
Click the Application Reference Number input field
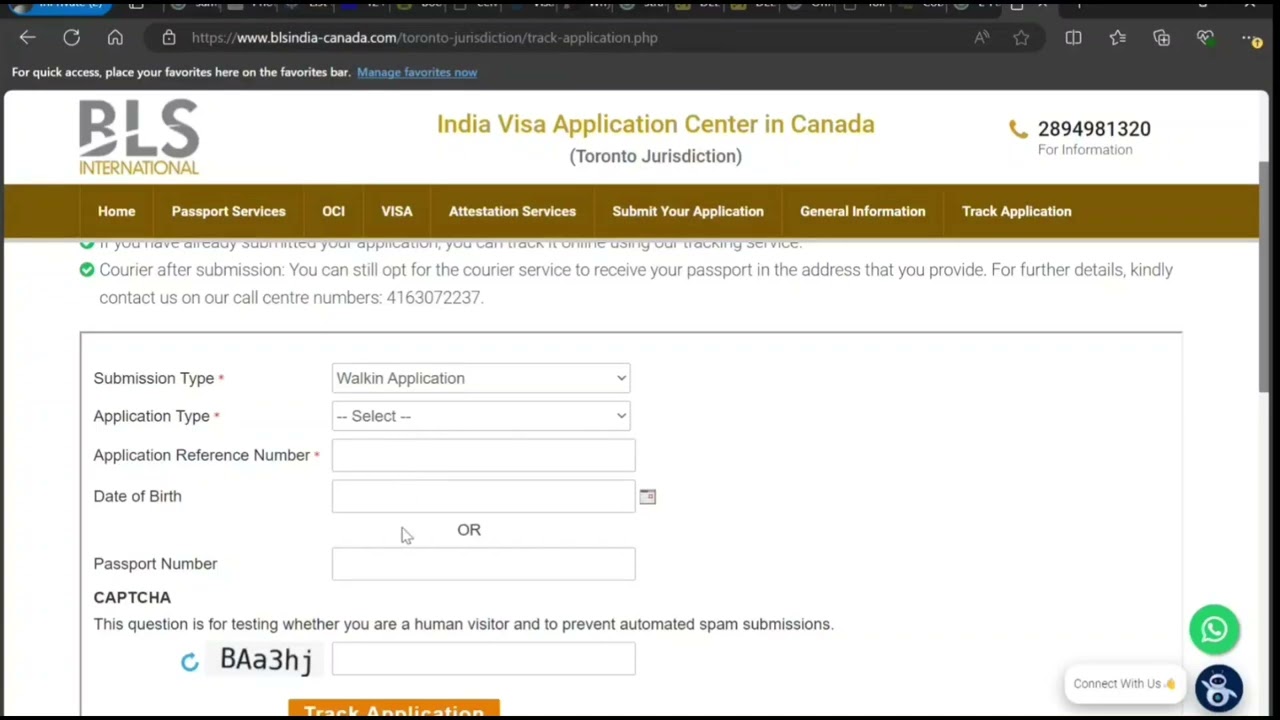click(x=483, y=455)
